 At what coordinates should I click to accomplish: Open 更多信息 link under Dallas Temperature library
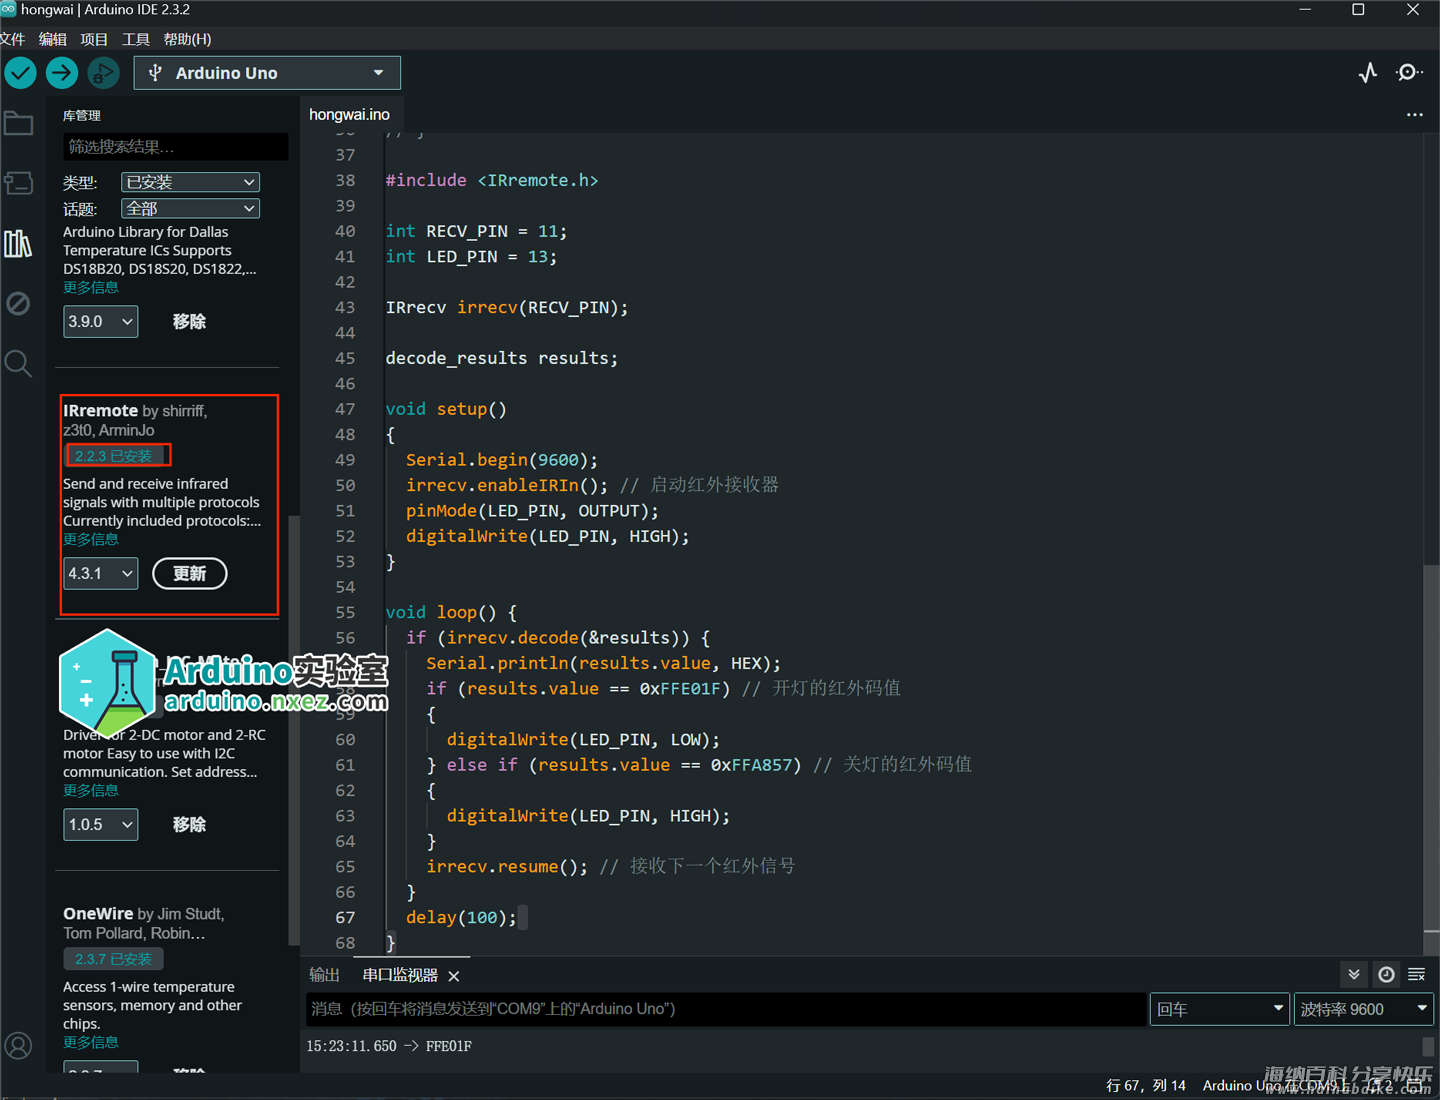pos(91,287)
